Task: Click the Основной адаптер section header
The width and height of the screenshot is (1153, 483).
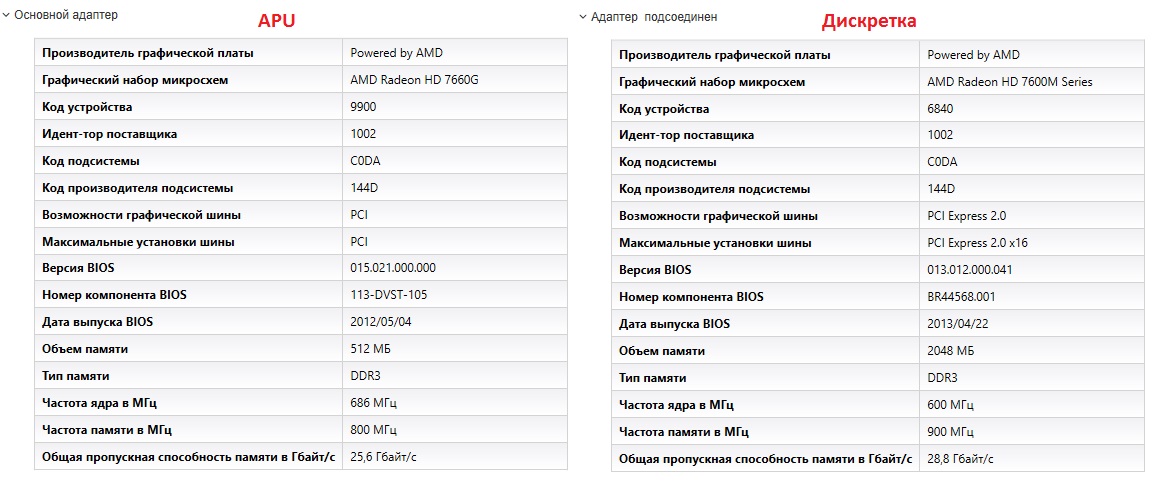Action: coord(65,16)
